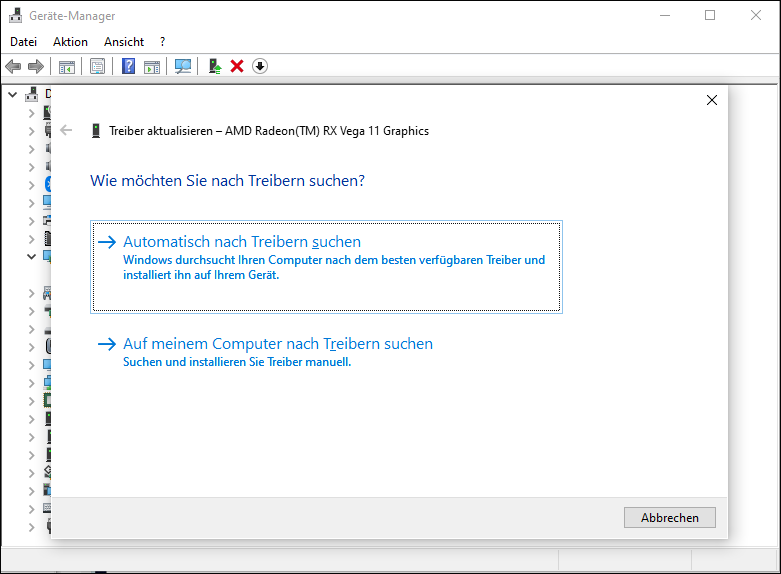Click the device icon beside Treiber aktualisieren

click(x=96, y=131)
